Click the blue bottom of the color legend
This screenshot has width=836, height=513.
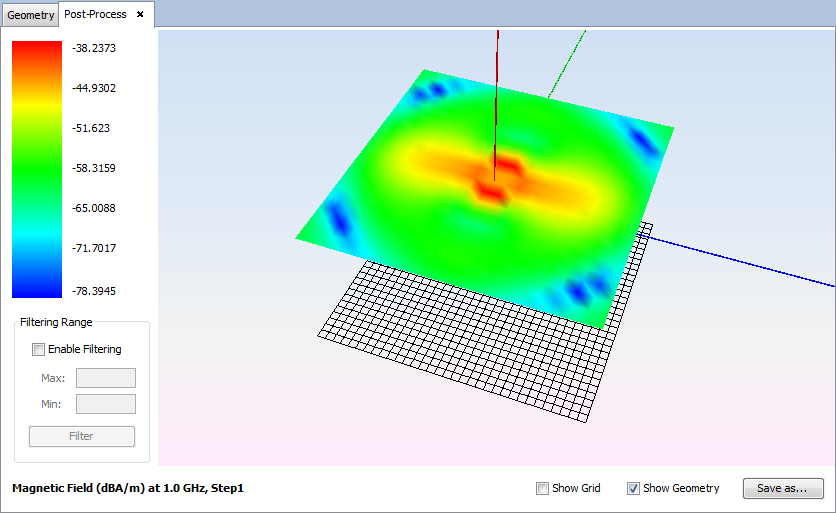coord(37,290)
